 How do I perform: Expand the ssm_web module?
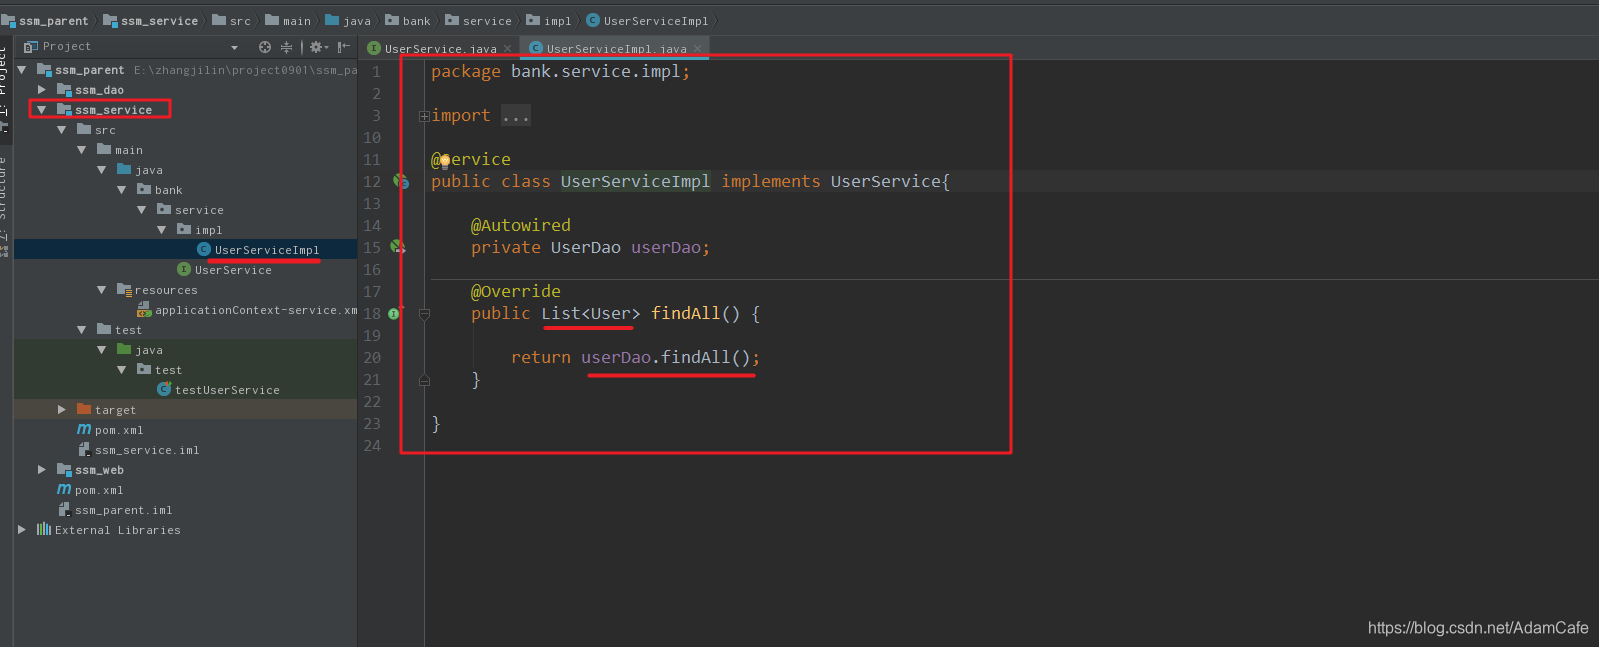click(42, 470)
